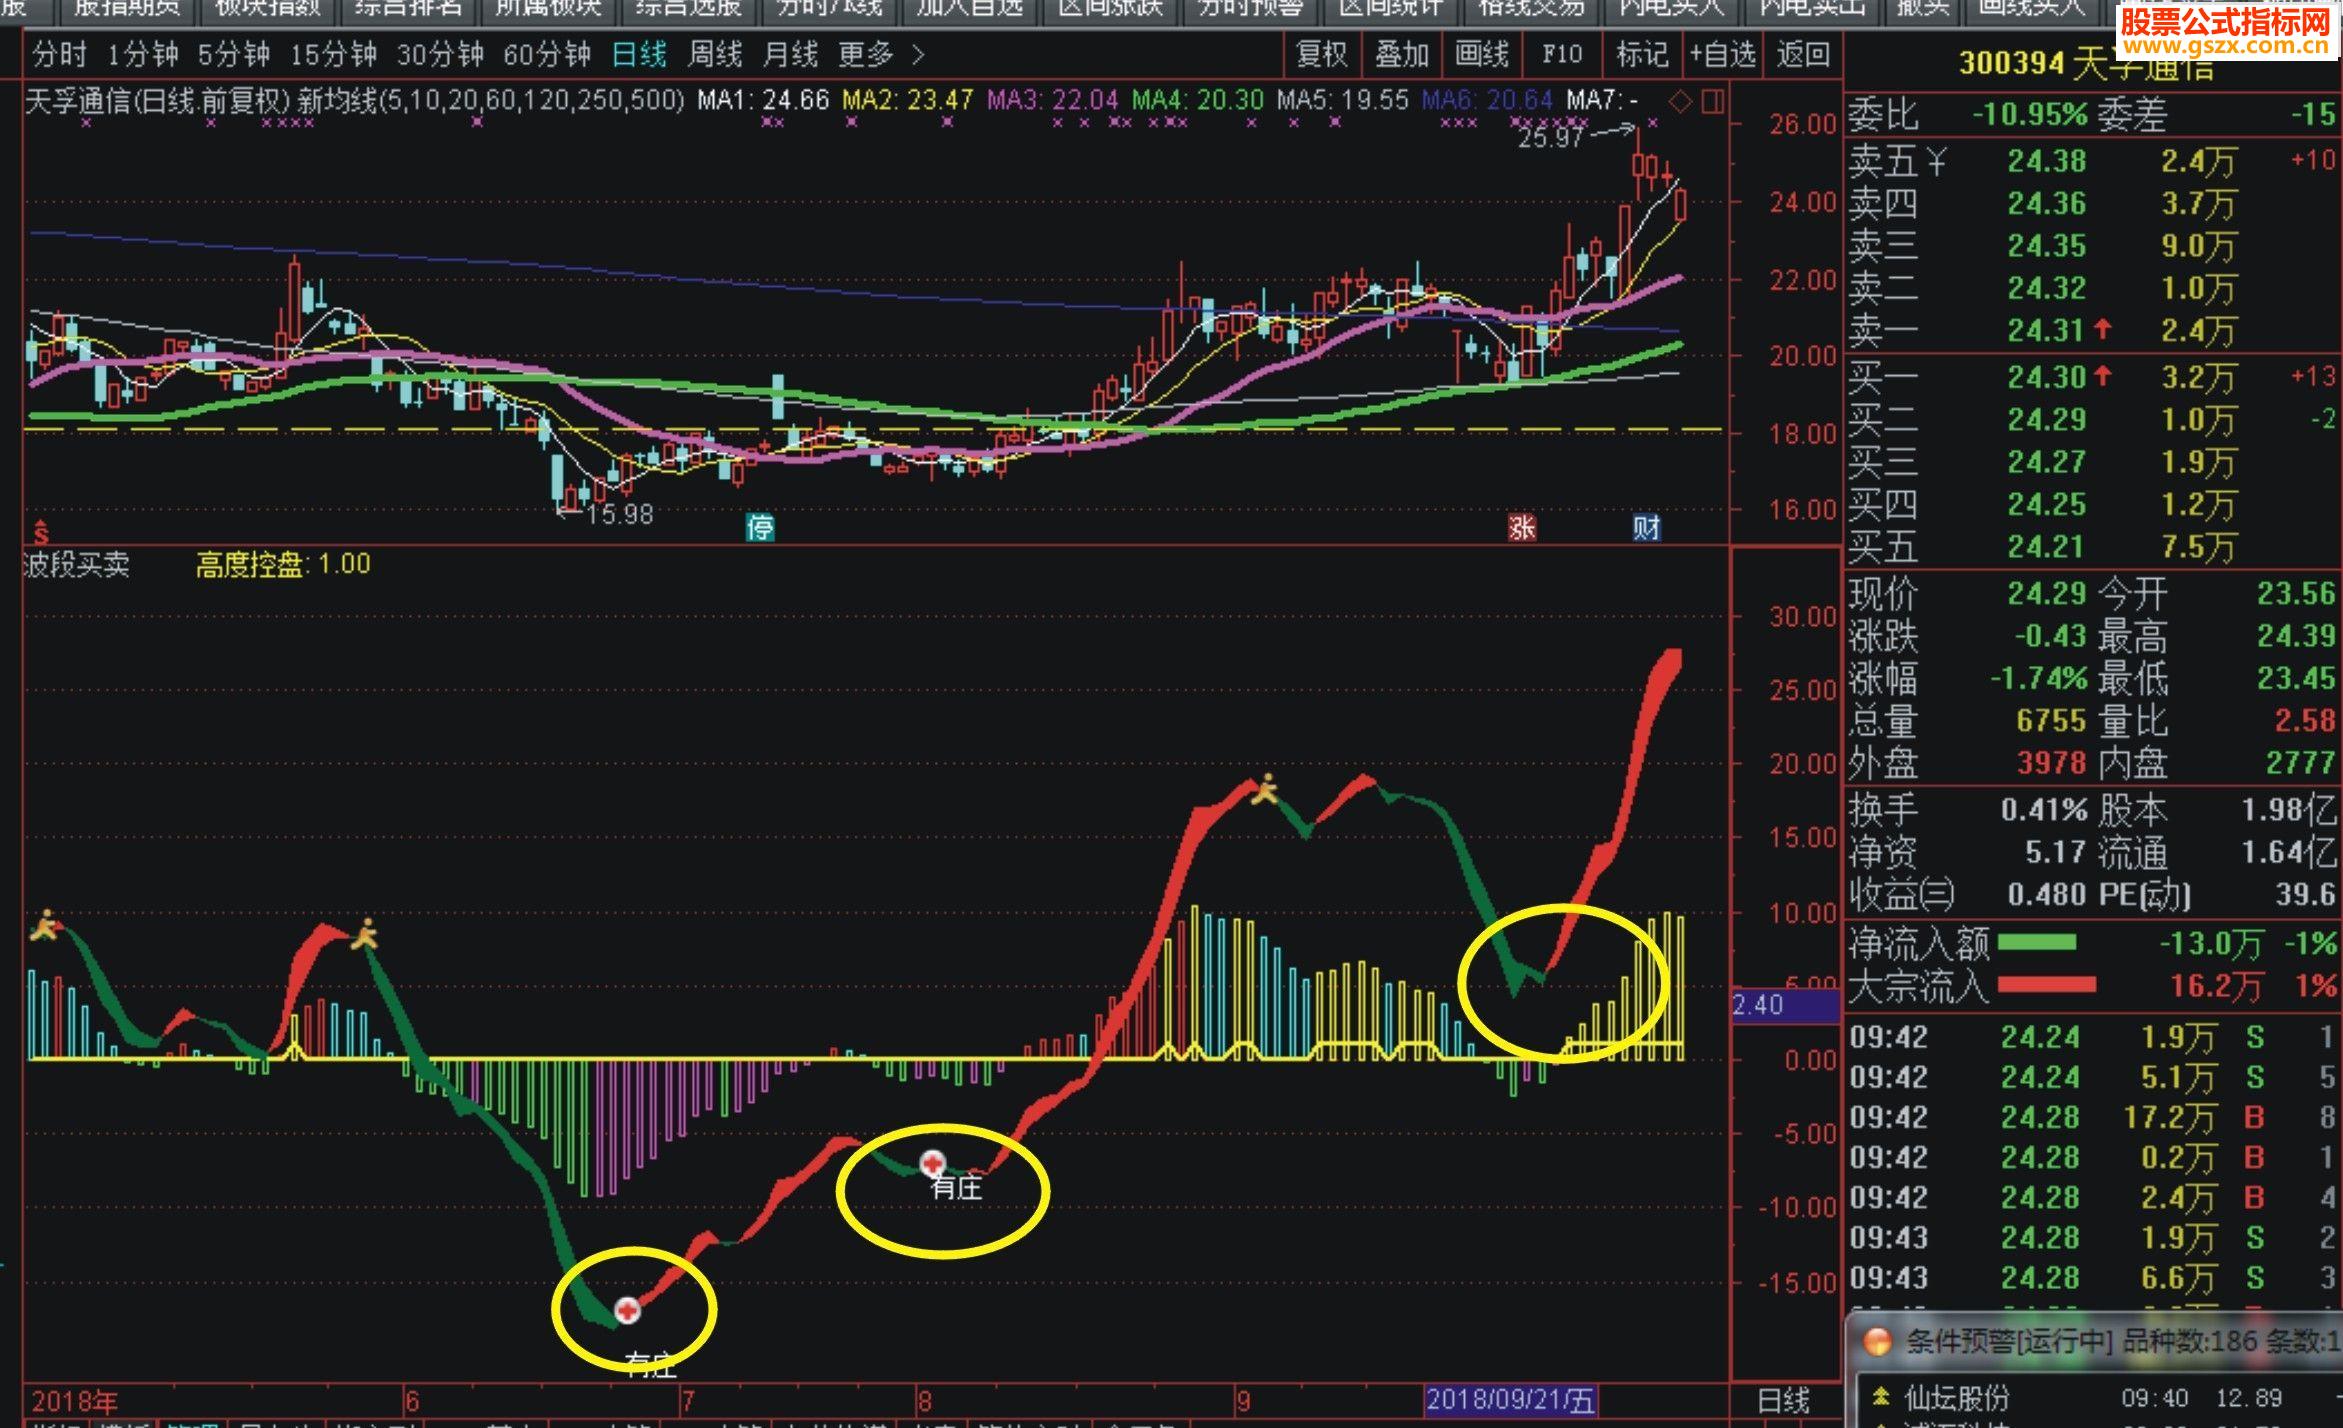Click the lowest red plus 有庄 signal marker
This screenshot has width=2343, height=1428.
click(x=627, y=1309)
